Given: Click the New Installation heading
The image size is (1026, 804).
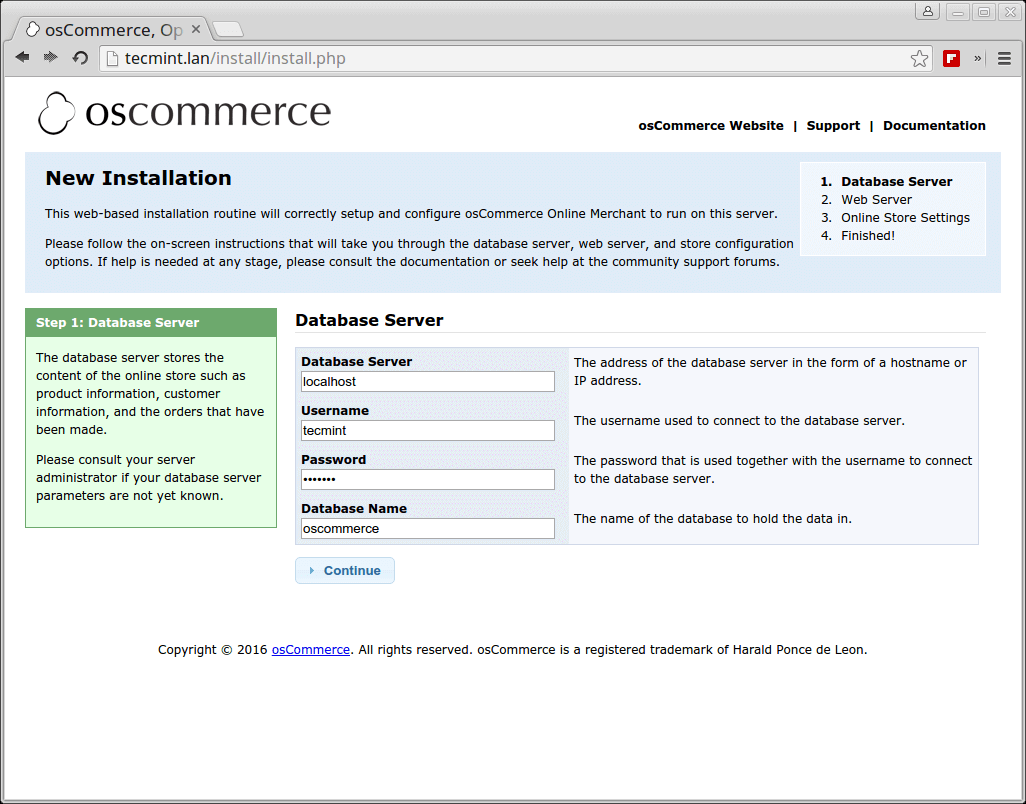Looking at the screenshot, I should coord(138,178).
